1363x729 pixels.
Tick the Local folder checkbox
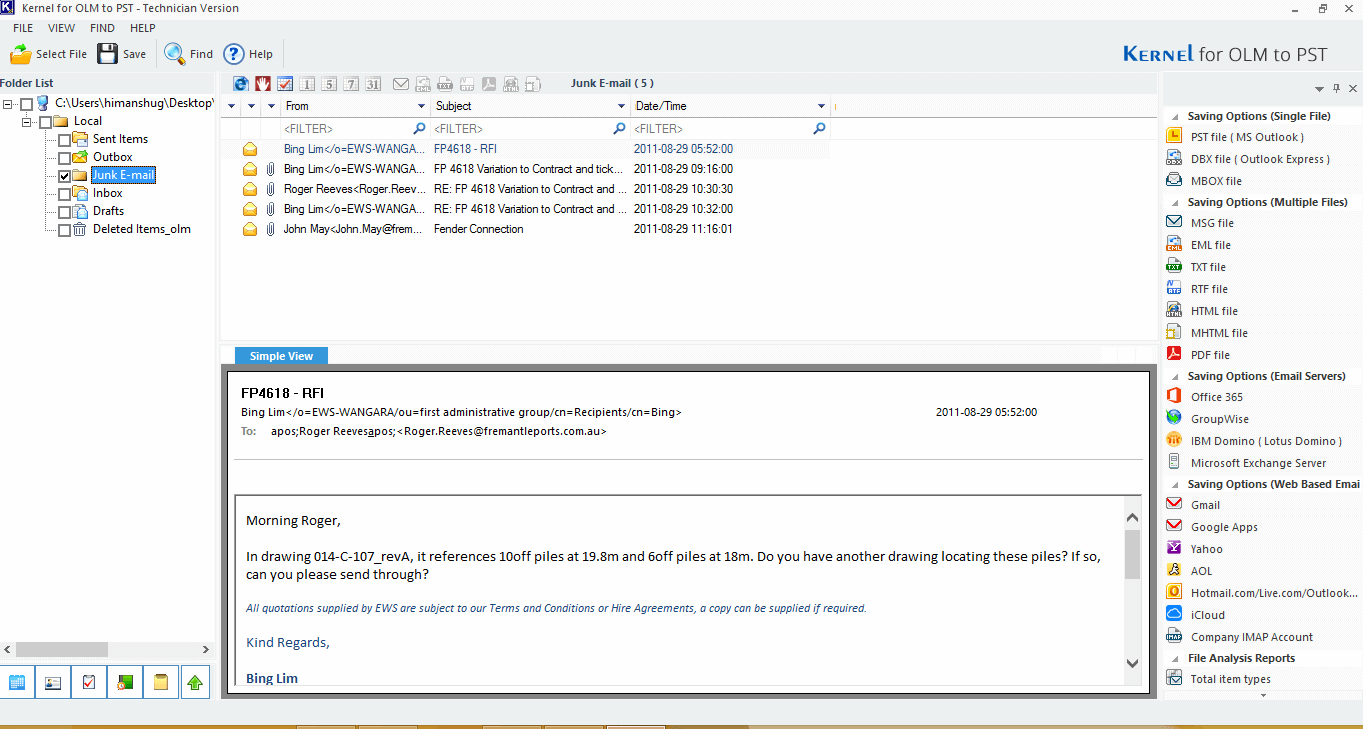[45, 122]
